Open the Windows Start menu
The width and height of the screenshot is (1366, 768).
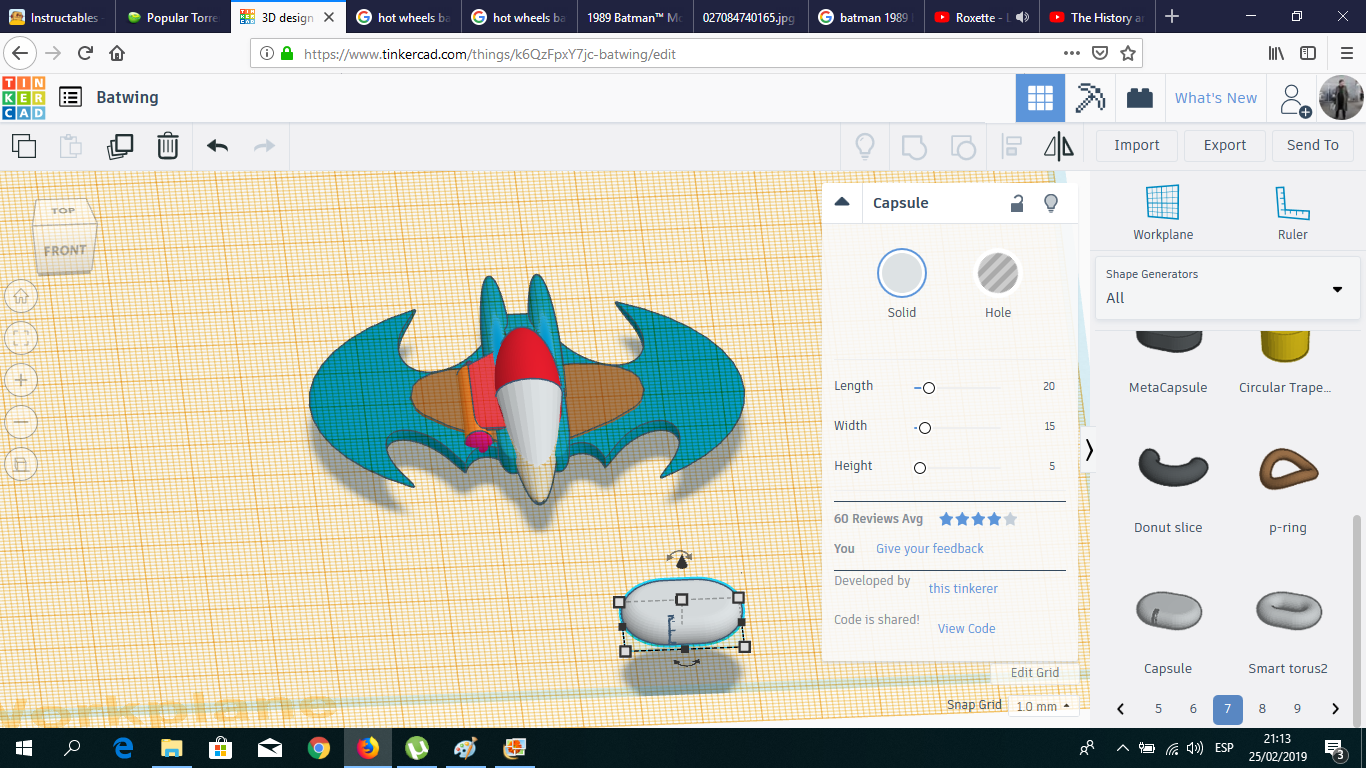tap(23, 747)
